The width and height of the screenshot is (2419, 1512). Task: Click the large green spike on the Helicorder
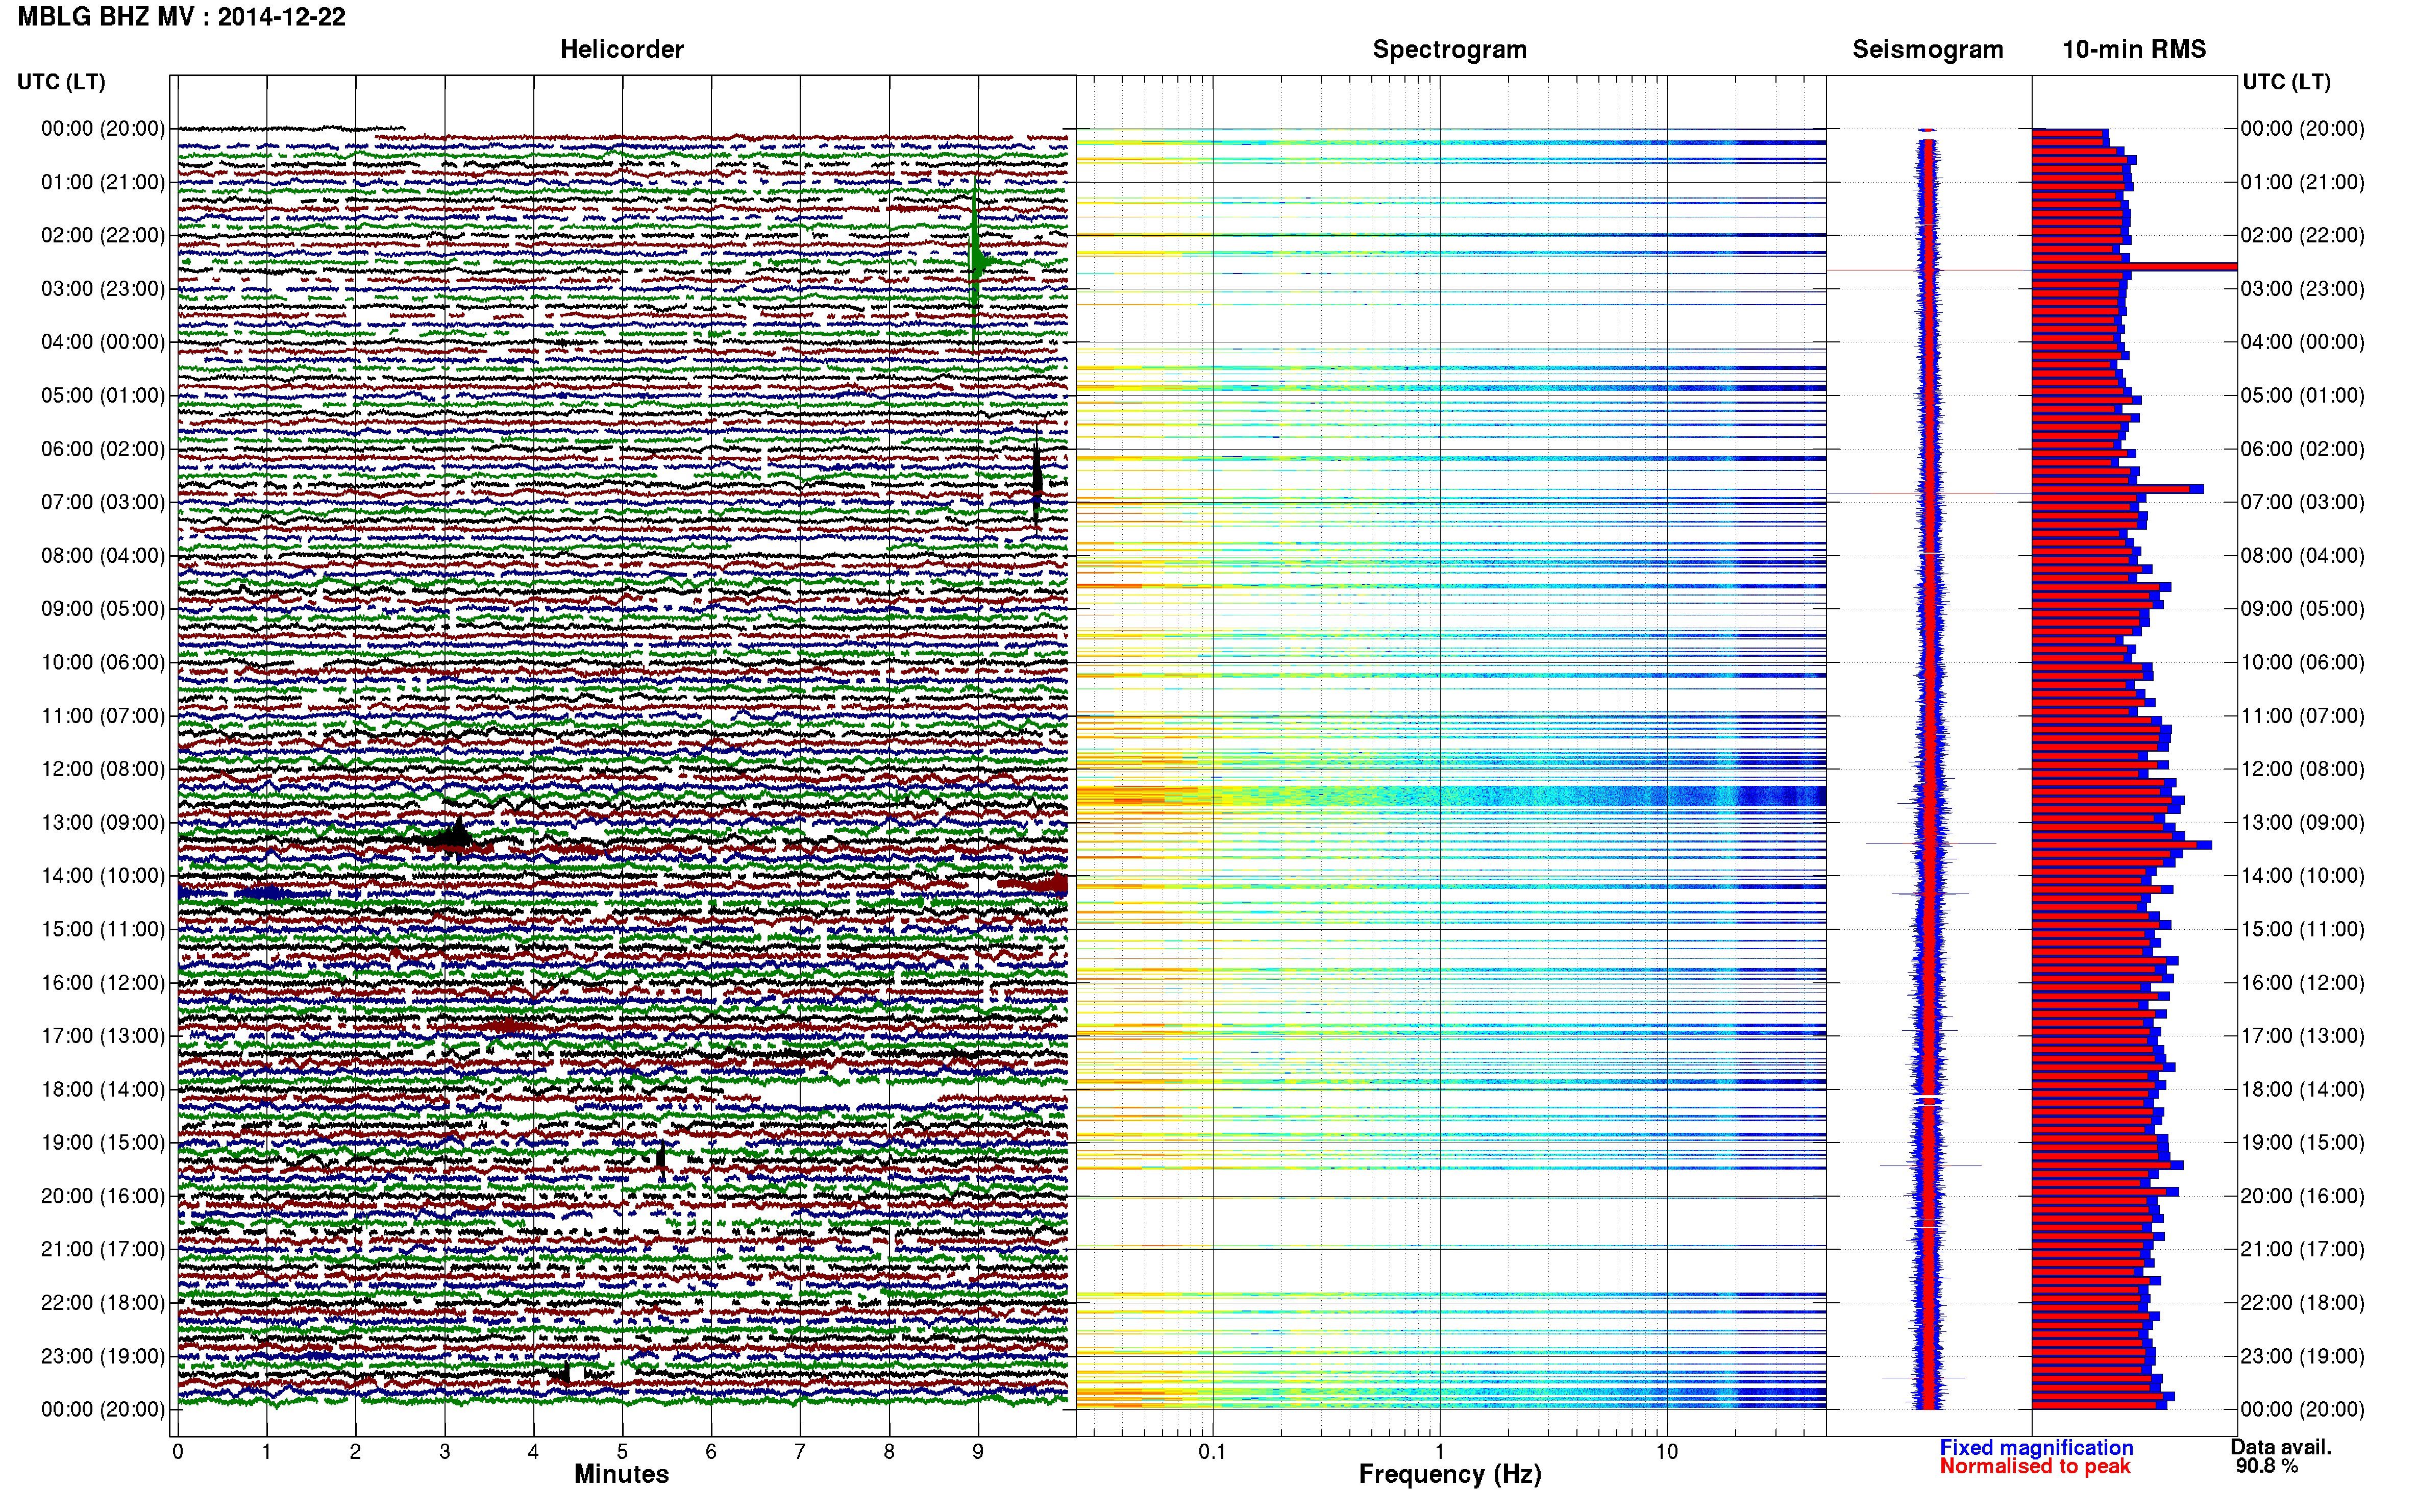pos(977,262)
